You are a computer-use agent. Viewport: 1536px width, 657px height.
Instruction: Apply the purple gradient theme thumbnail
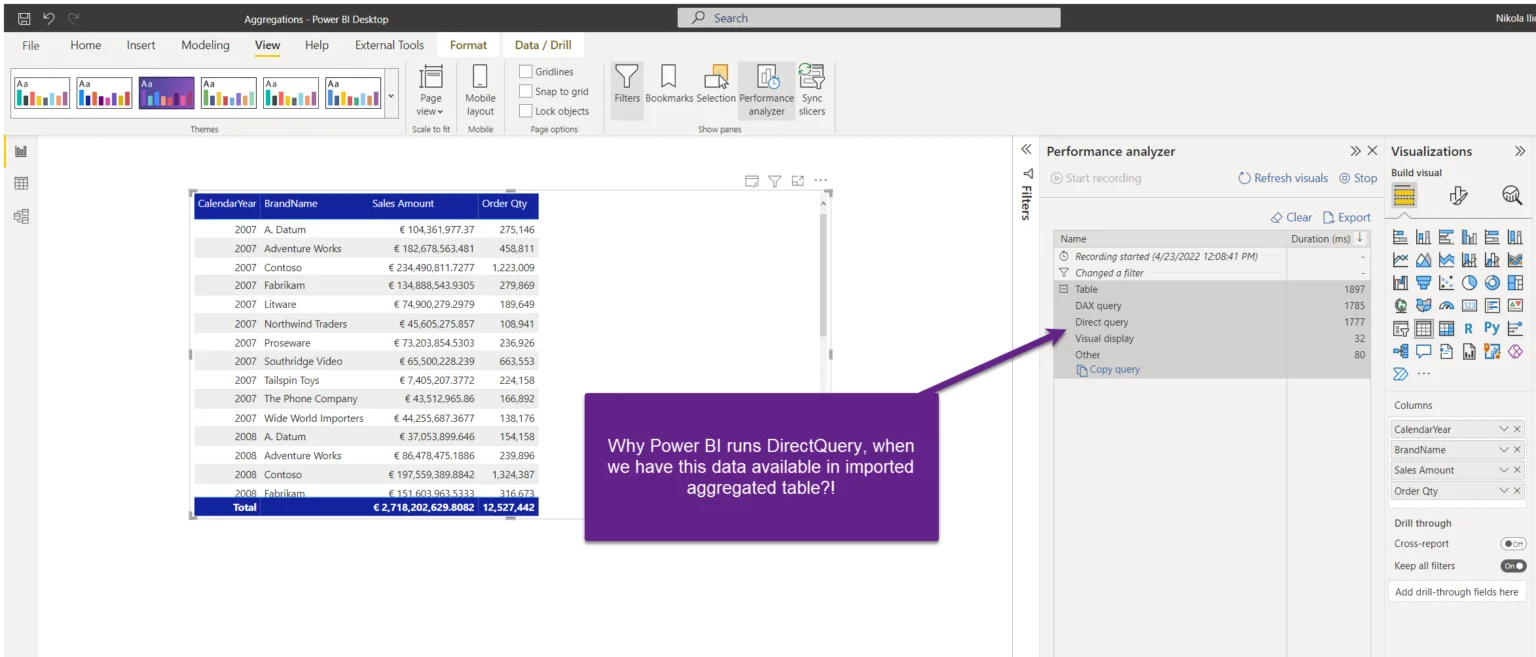(167, 93)
